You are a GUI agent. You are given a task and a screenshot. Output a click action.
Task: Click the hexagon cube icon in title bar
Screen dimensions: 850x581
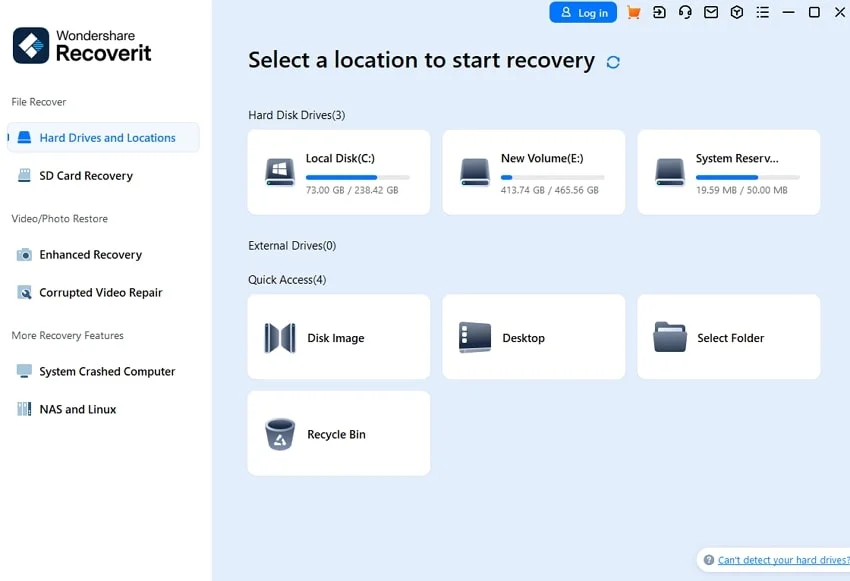[x=737, y=12]
